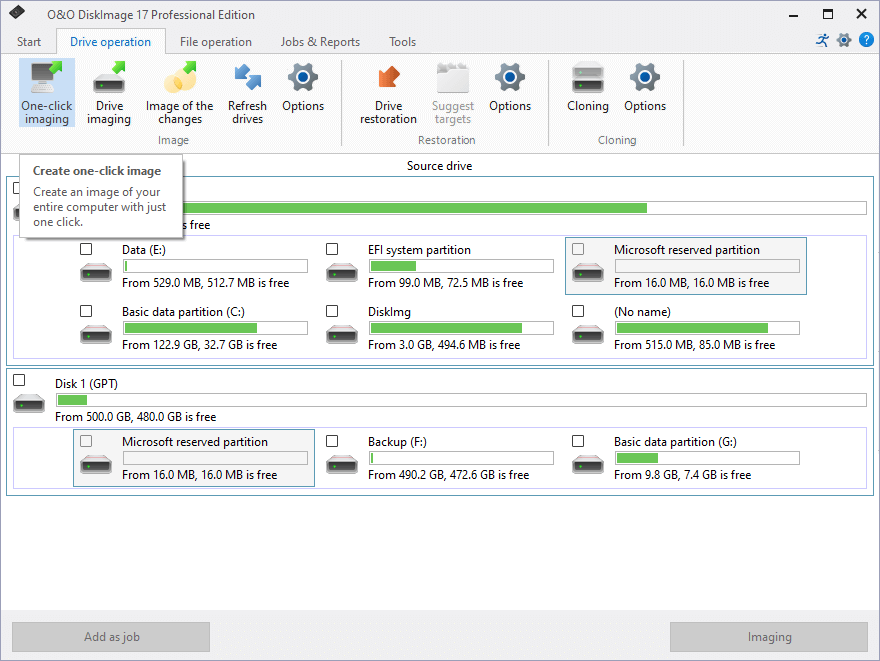Click the running man express view icon
Viewport: 880px width, 661px height.
[x=822, y=40]
